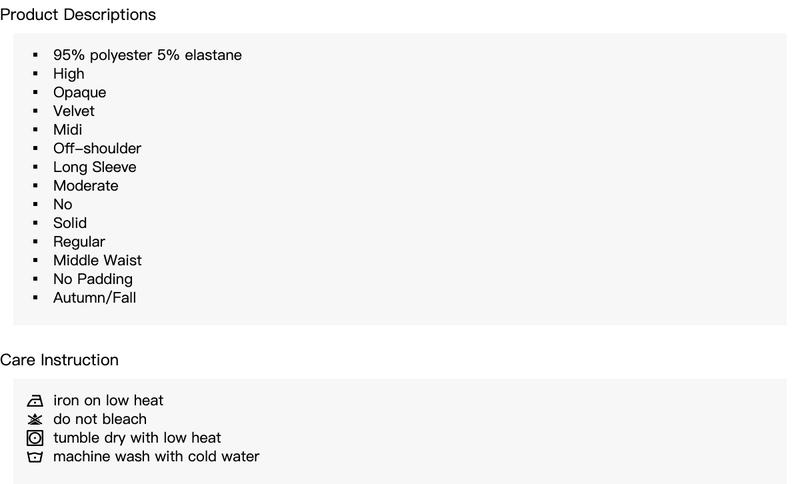Click the Moderate list item

coord(86,186)
